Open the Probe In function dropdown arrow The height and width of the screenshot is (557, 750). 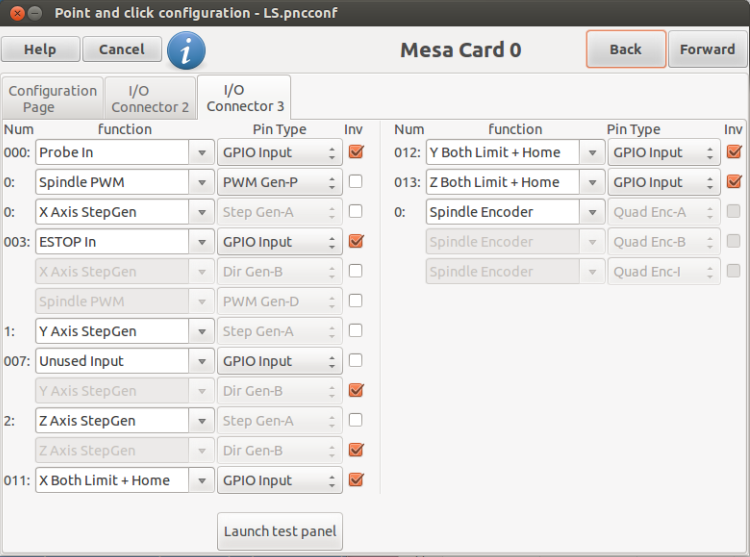coord(202,153)
